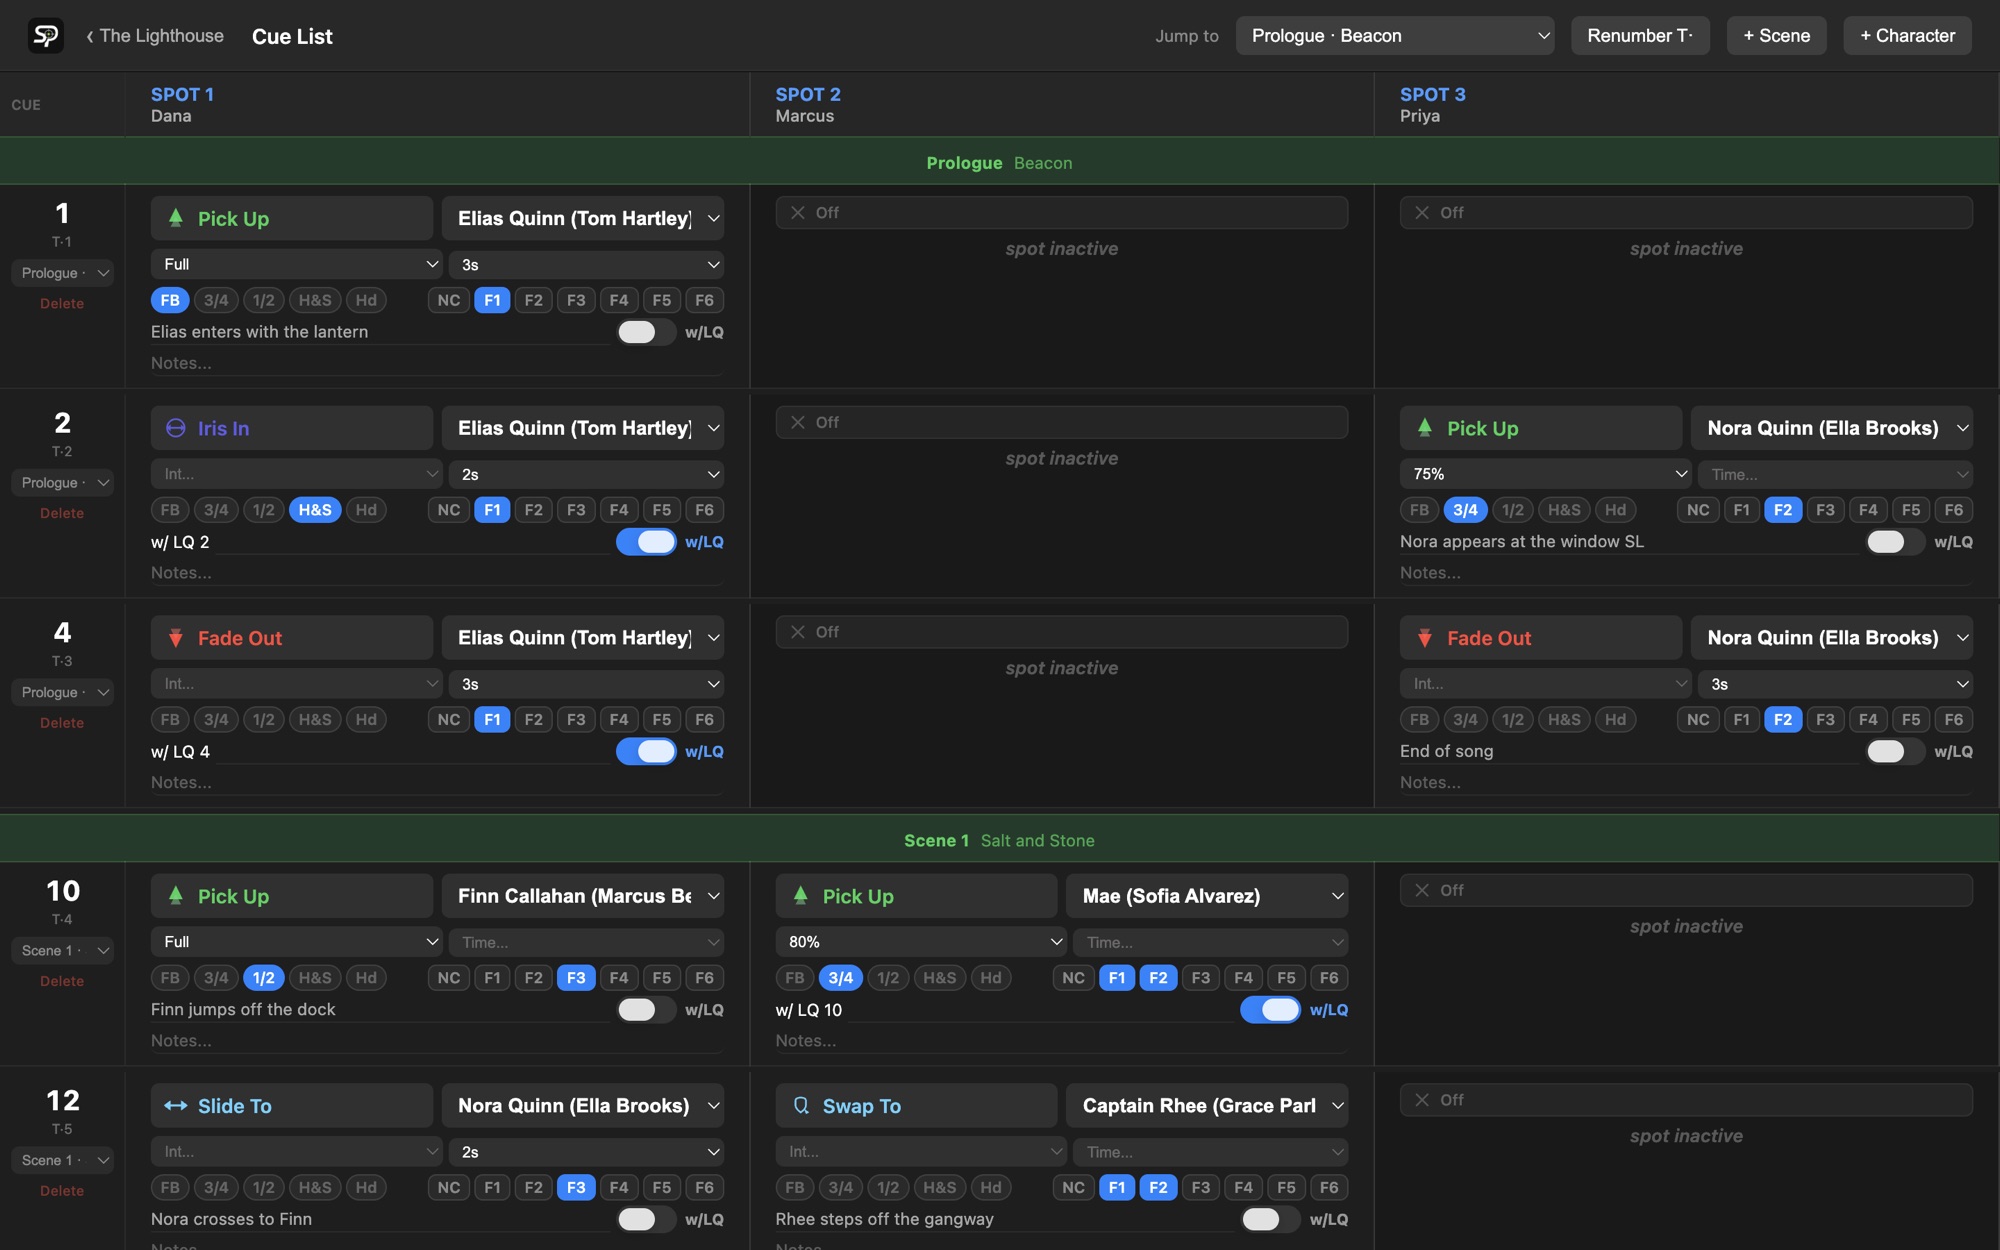Toggle w/LQ for Finn jumps off the dock
Screen dimensions: 2000x1250
point(646,1010)
